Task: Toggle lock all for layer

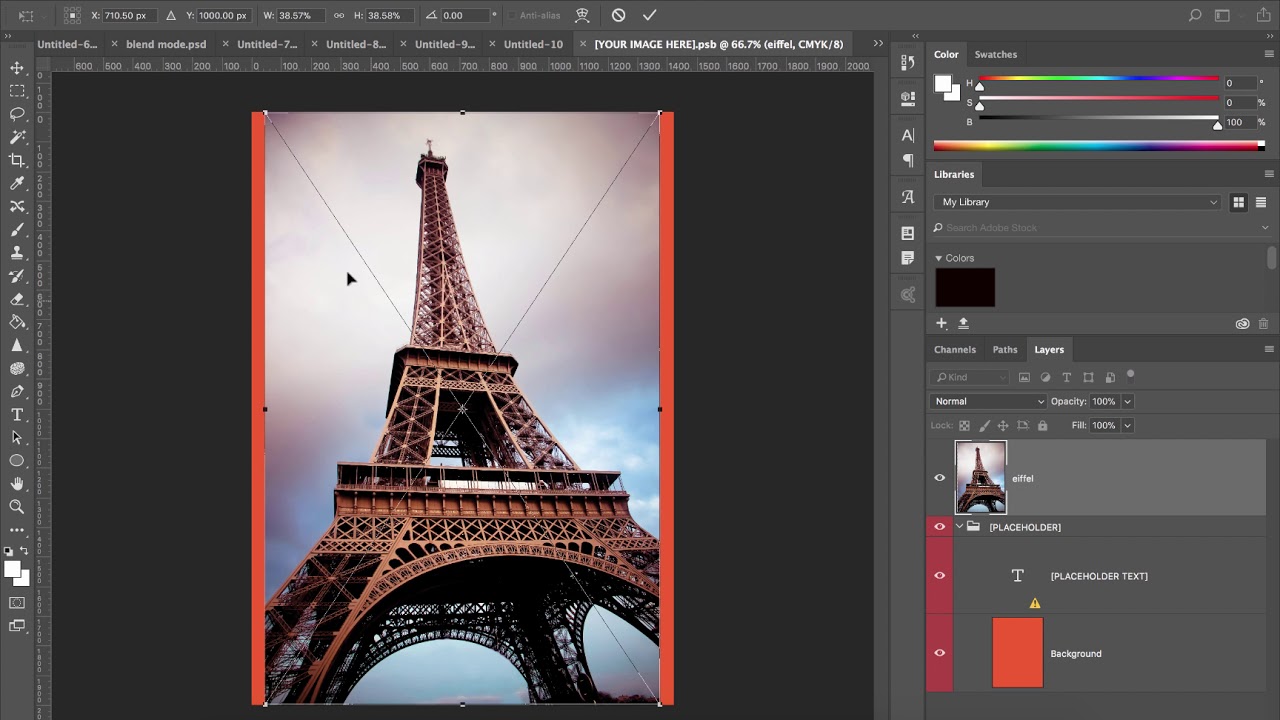Action: click(x=1042, y=425)
